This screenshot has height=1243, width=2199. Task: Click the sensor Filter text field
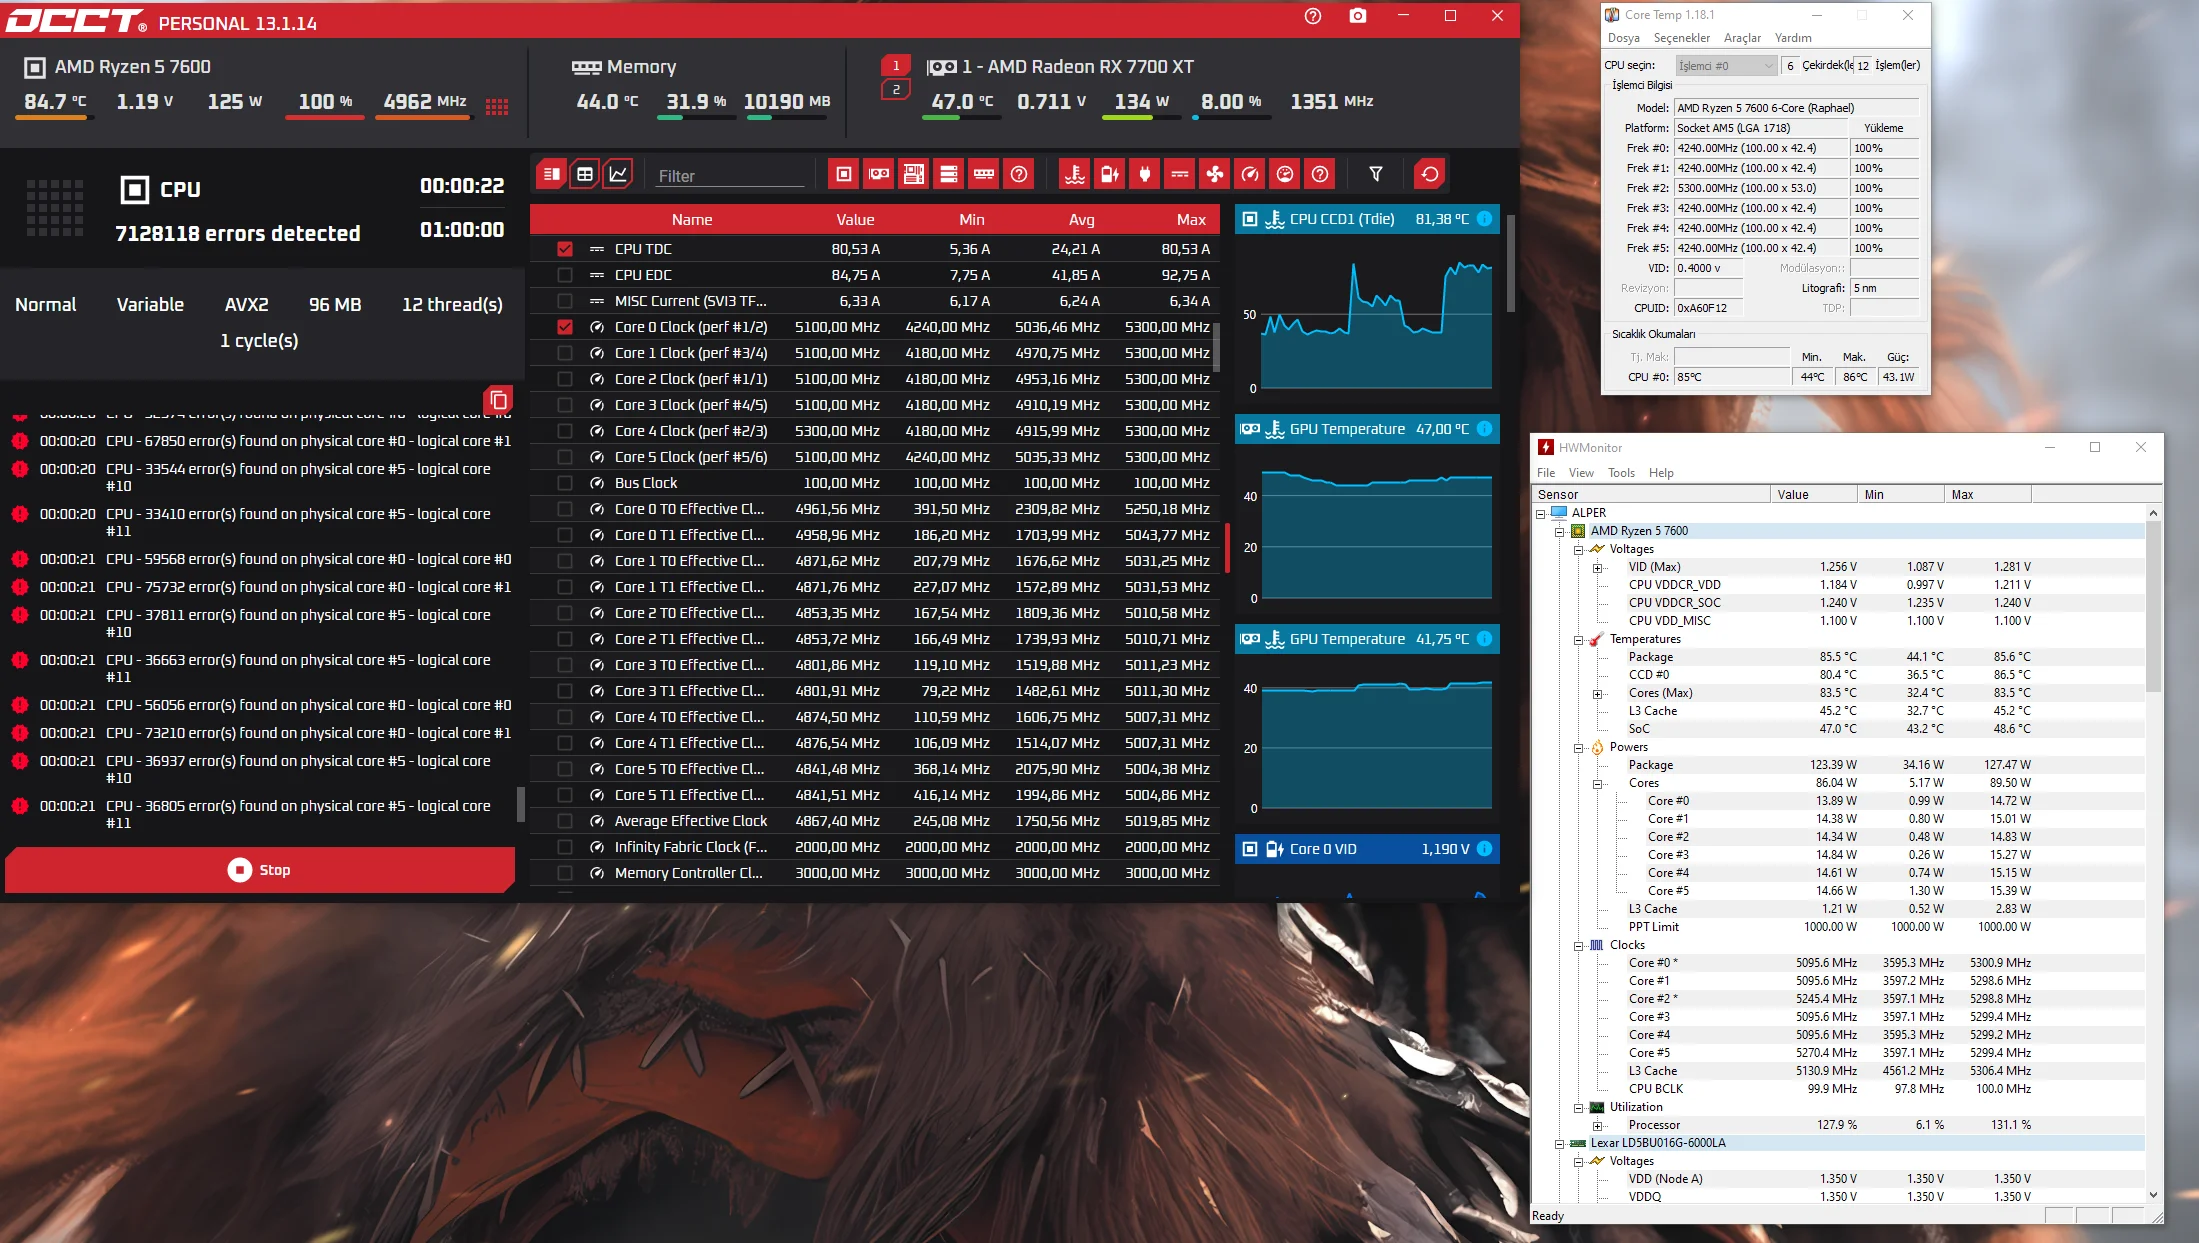(730, 176)
